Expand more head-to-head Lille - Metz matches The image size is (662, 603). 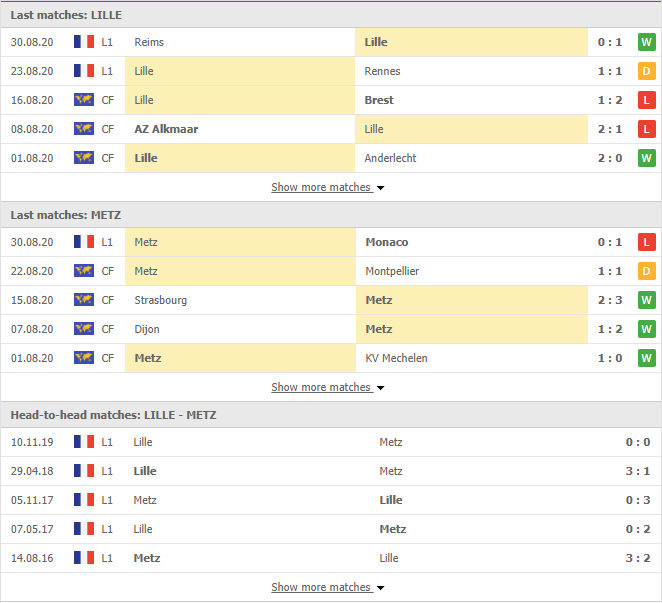(327, 587)
